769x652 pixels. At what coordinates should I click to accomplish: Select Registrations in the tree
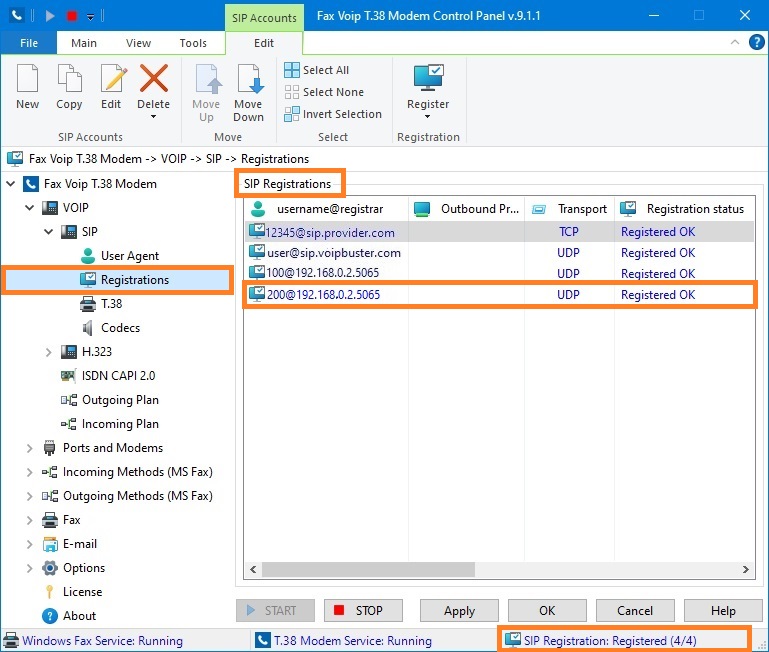pyautogui.click(x=125, y=280)
